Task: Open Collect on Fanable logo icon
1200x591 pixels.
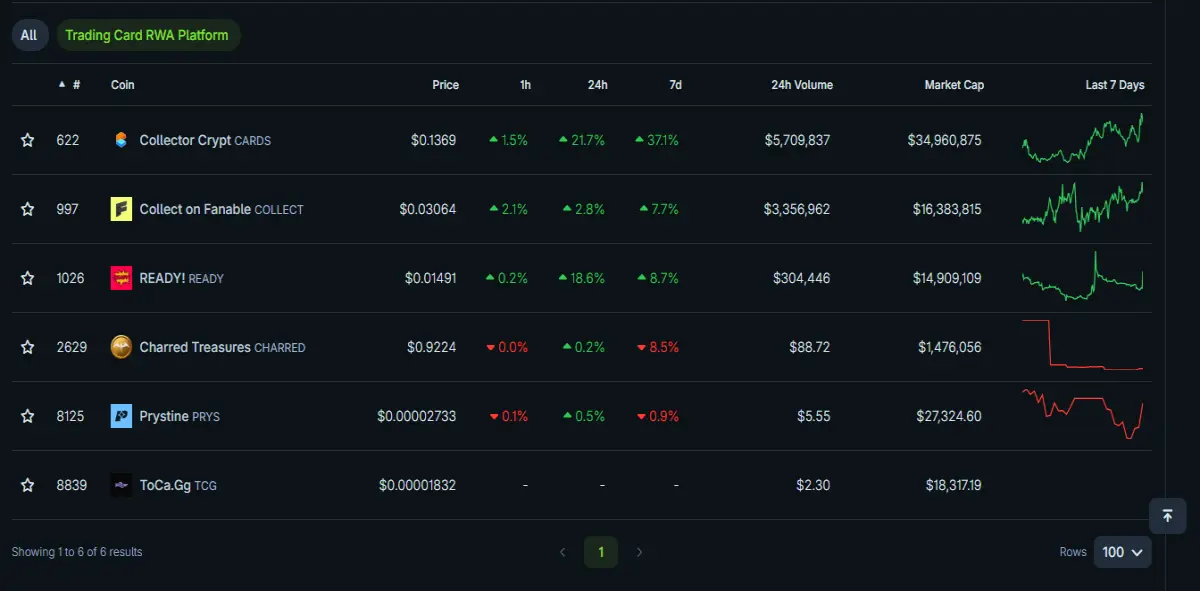Action: (x=121, y=210)
